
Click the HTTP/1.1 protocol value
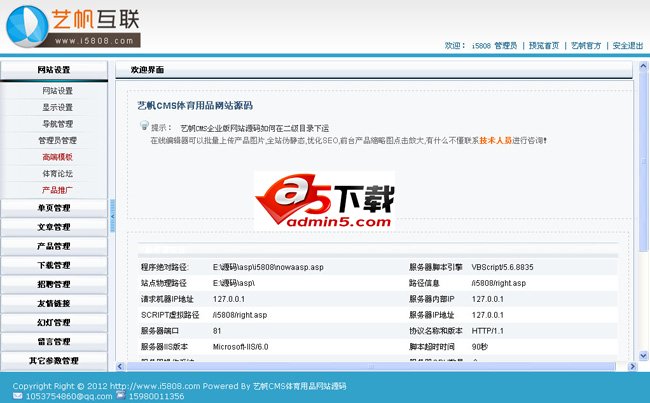click(x=488, y=331)
